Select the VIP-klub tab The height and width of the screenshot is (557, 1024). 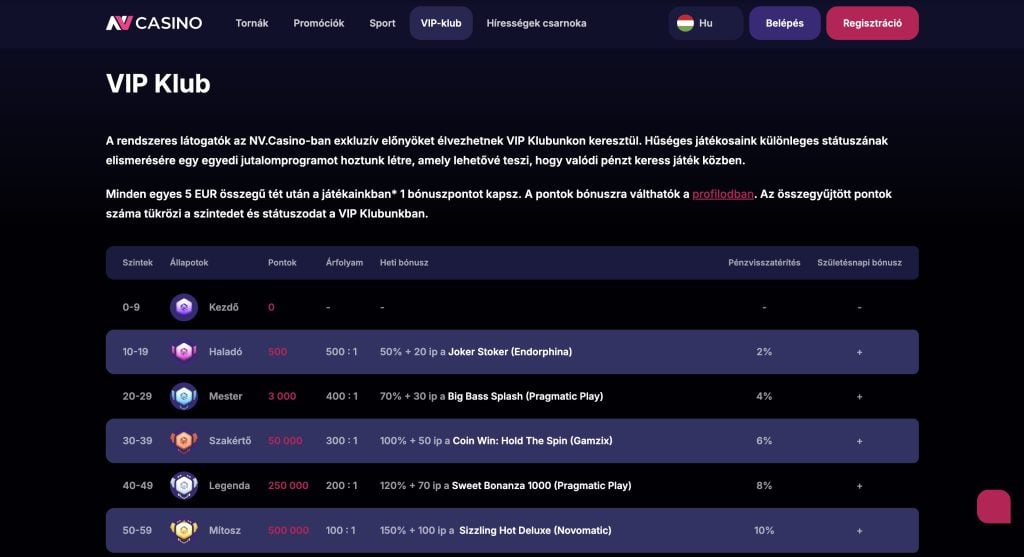tap(441, 23)
